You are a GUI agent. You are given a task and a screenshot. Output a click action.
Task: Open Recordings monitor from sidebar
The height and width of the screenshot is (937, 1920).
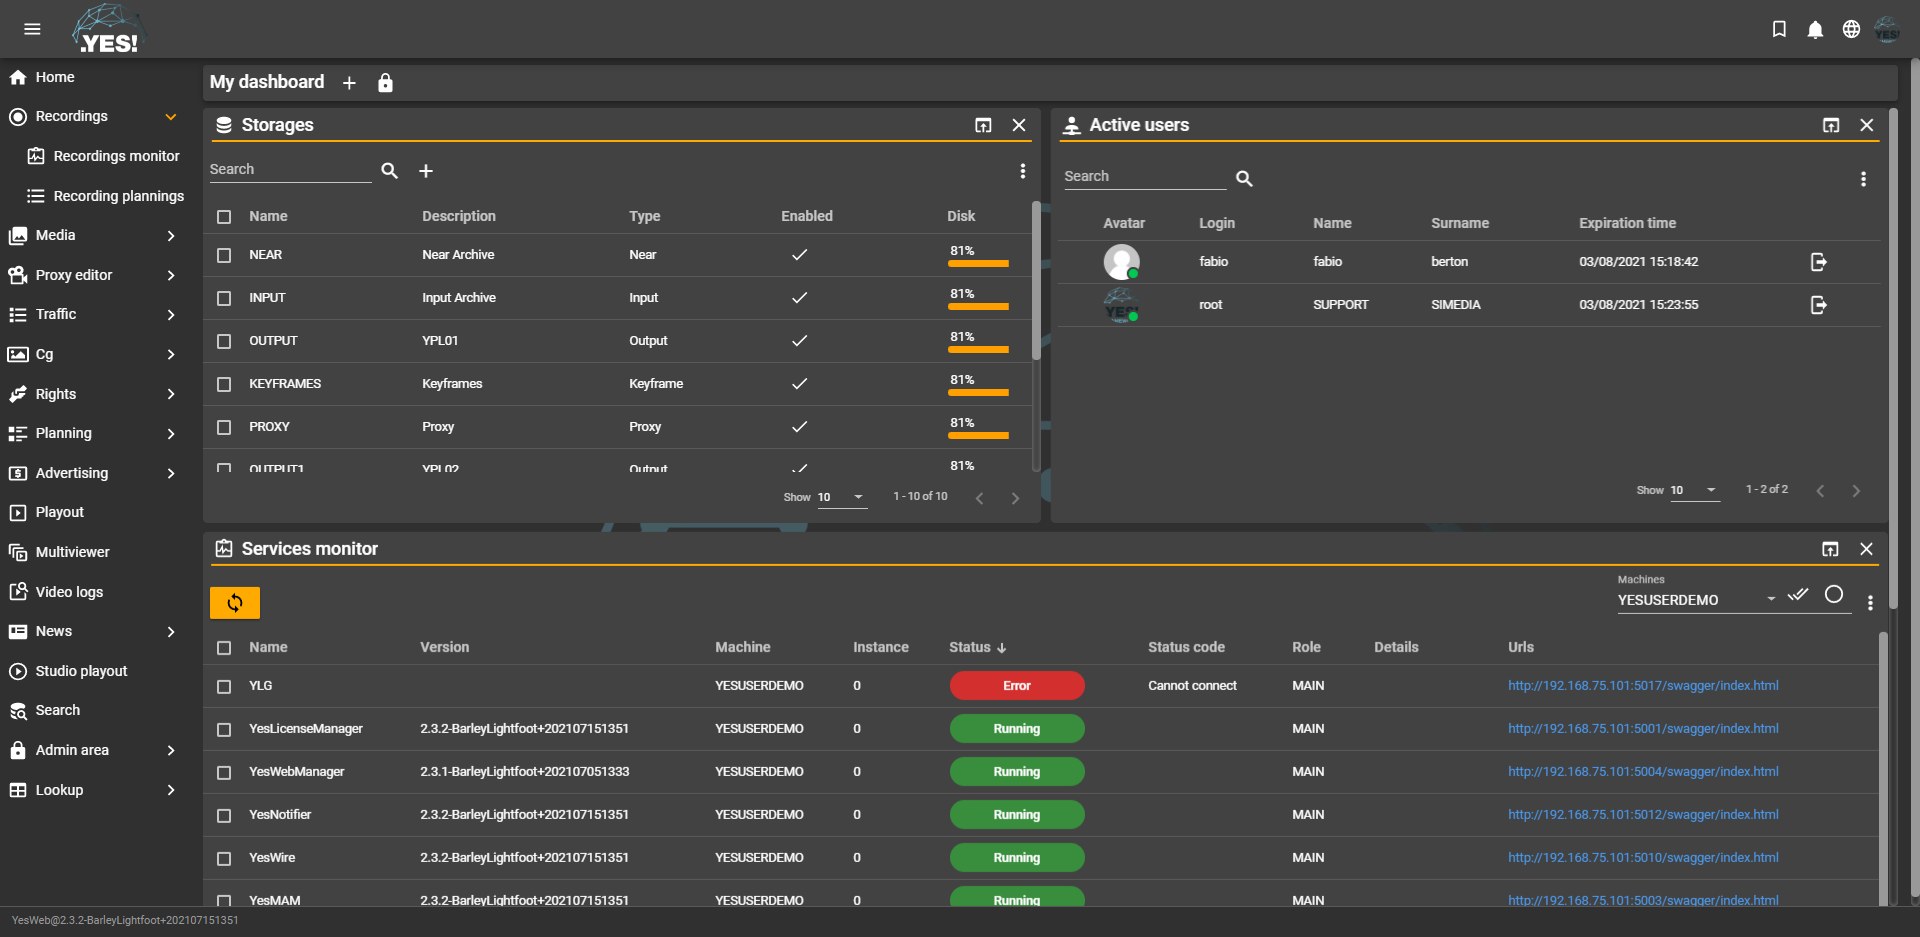pyautogui.click(x=116, y=156)
